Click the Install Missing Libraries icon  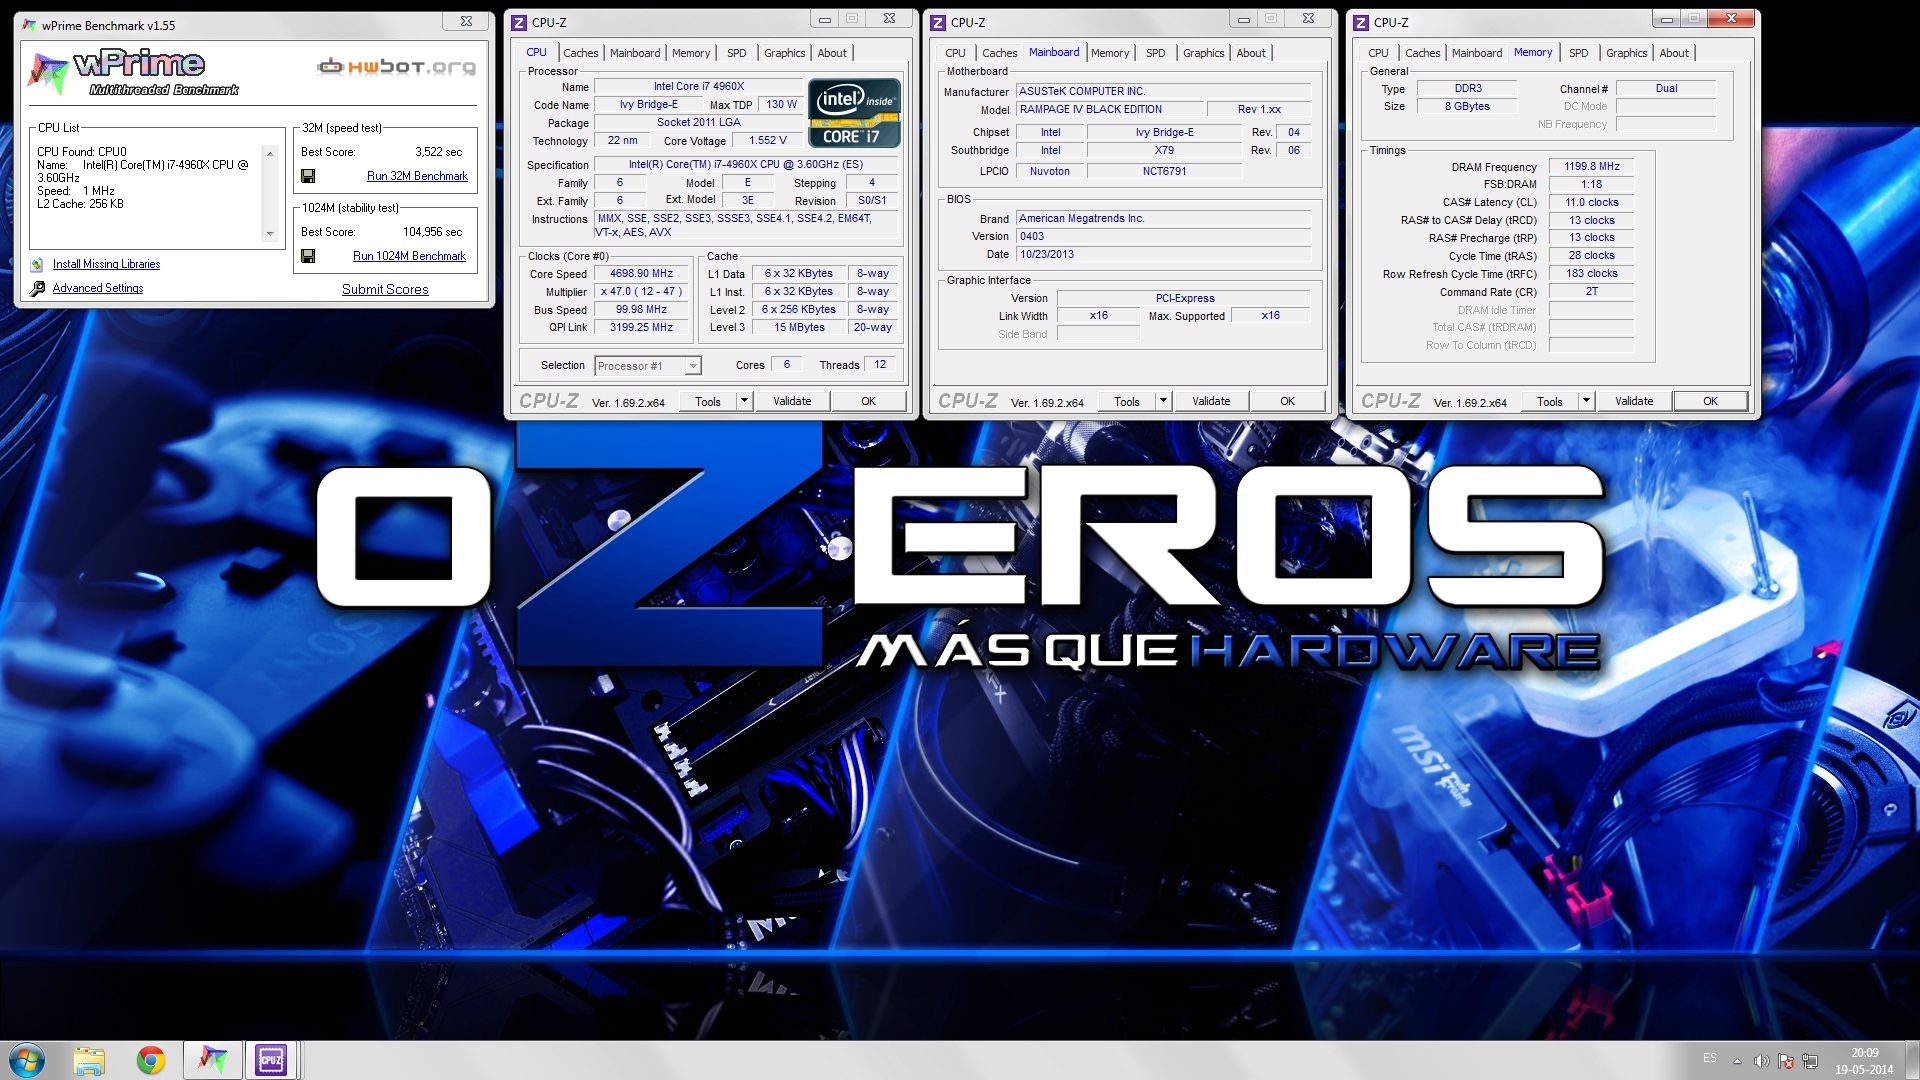coord(37,264)
